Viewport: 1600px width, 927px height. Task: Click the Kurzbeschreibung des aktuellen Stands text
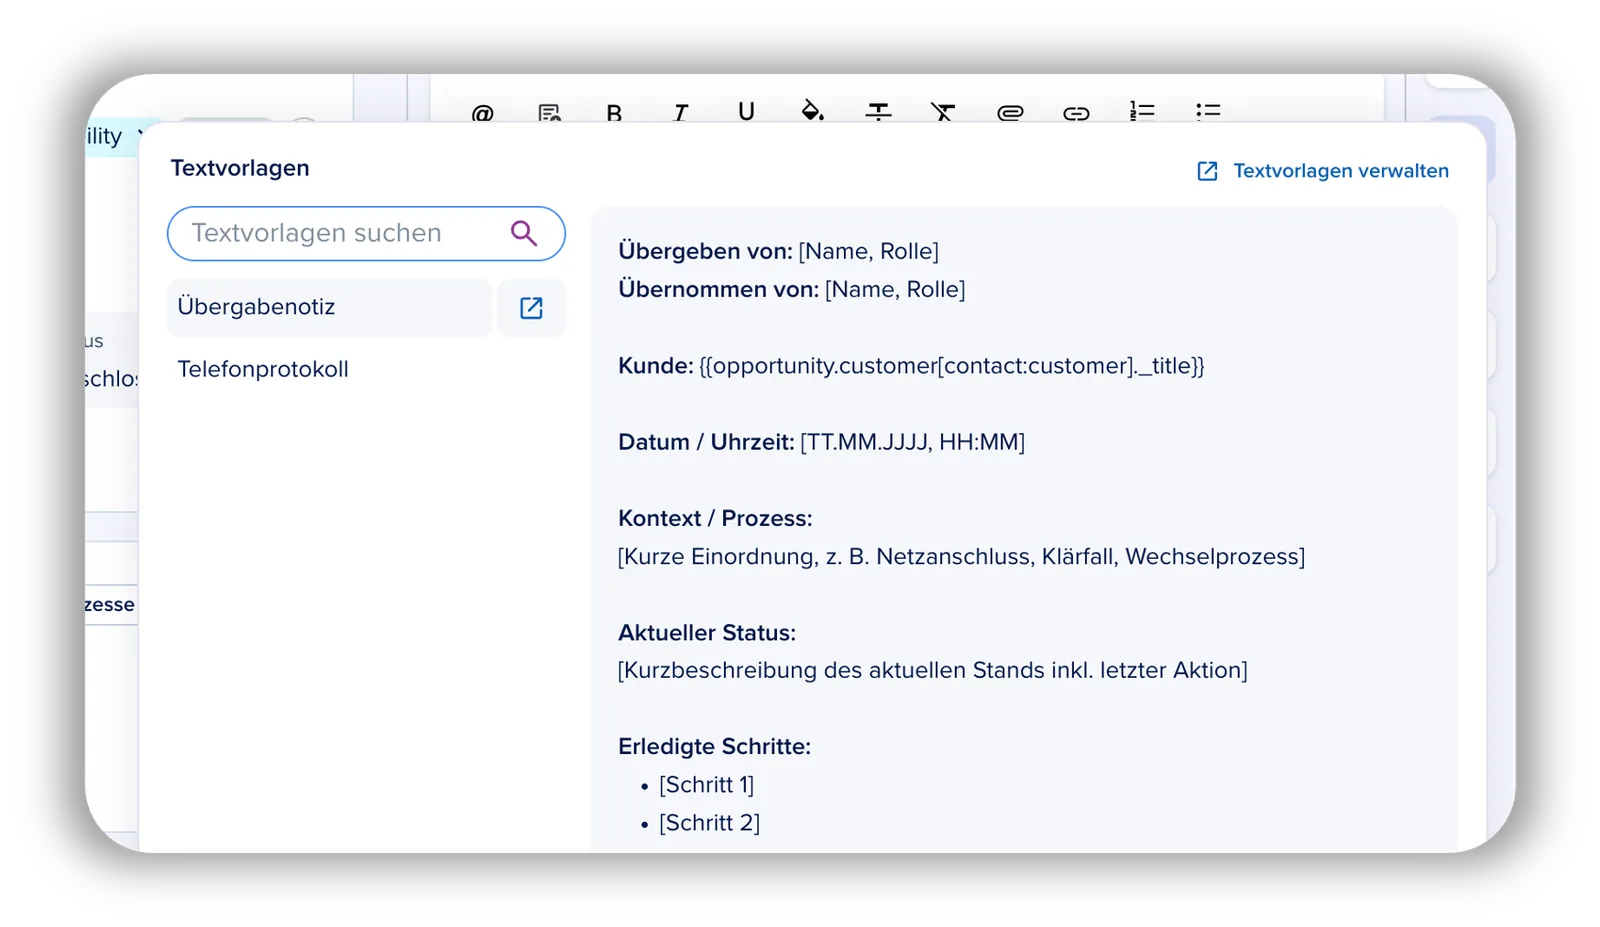click(933, 670)
